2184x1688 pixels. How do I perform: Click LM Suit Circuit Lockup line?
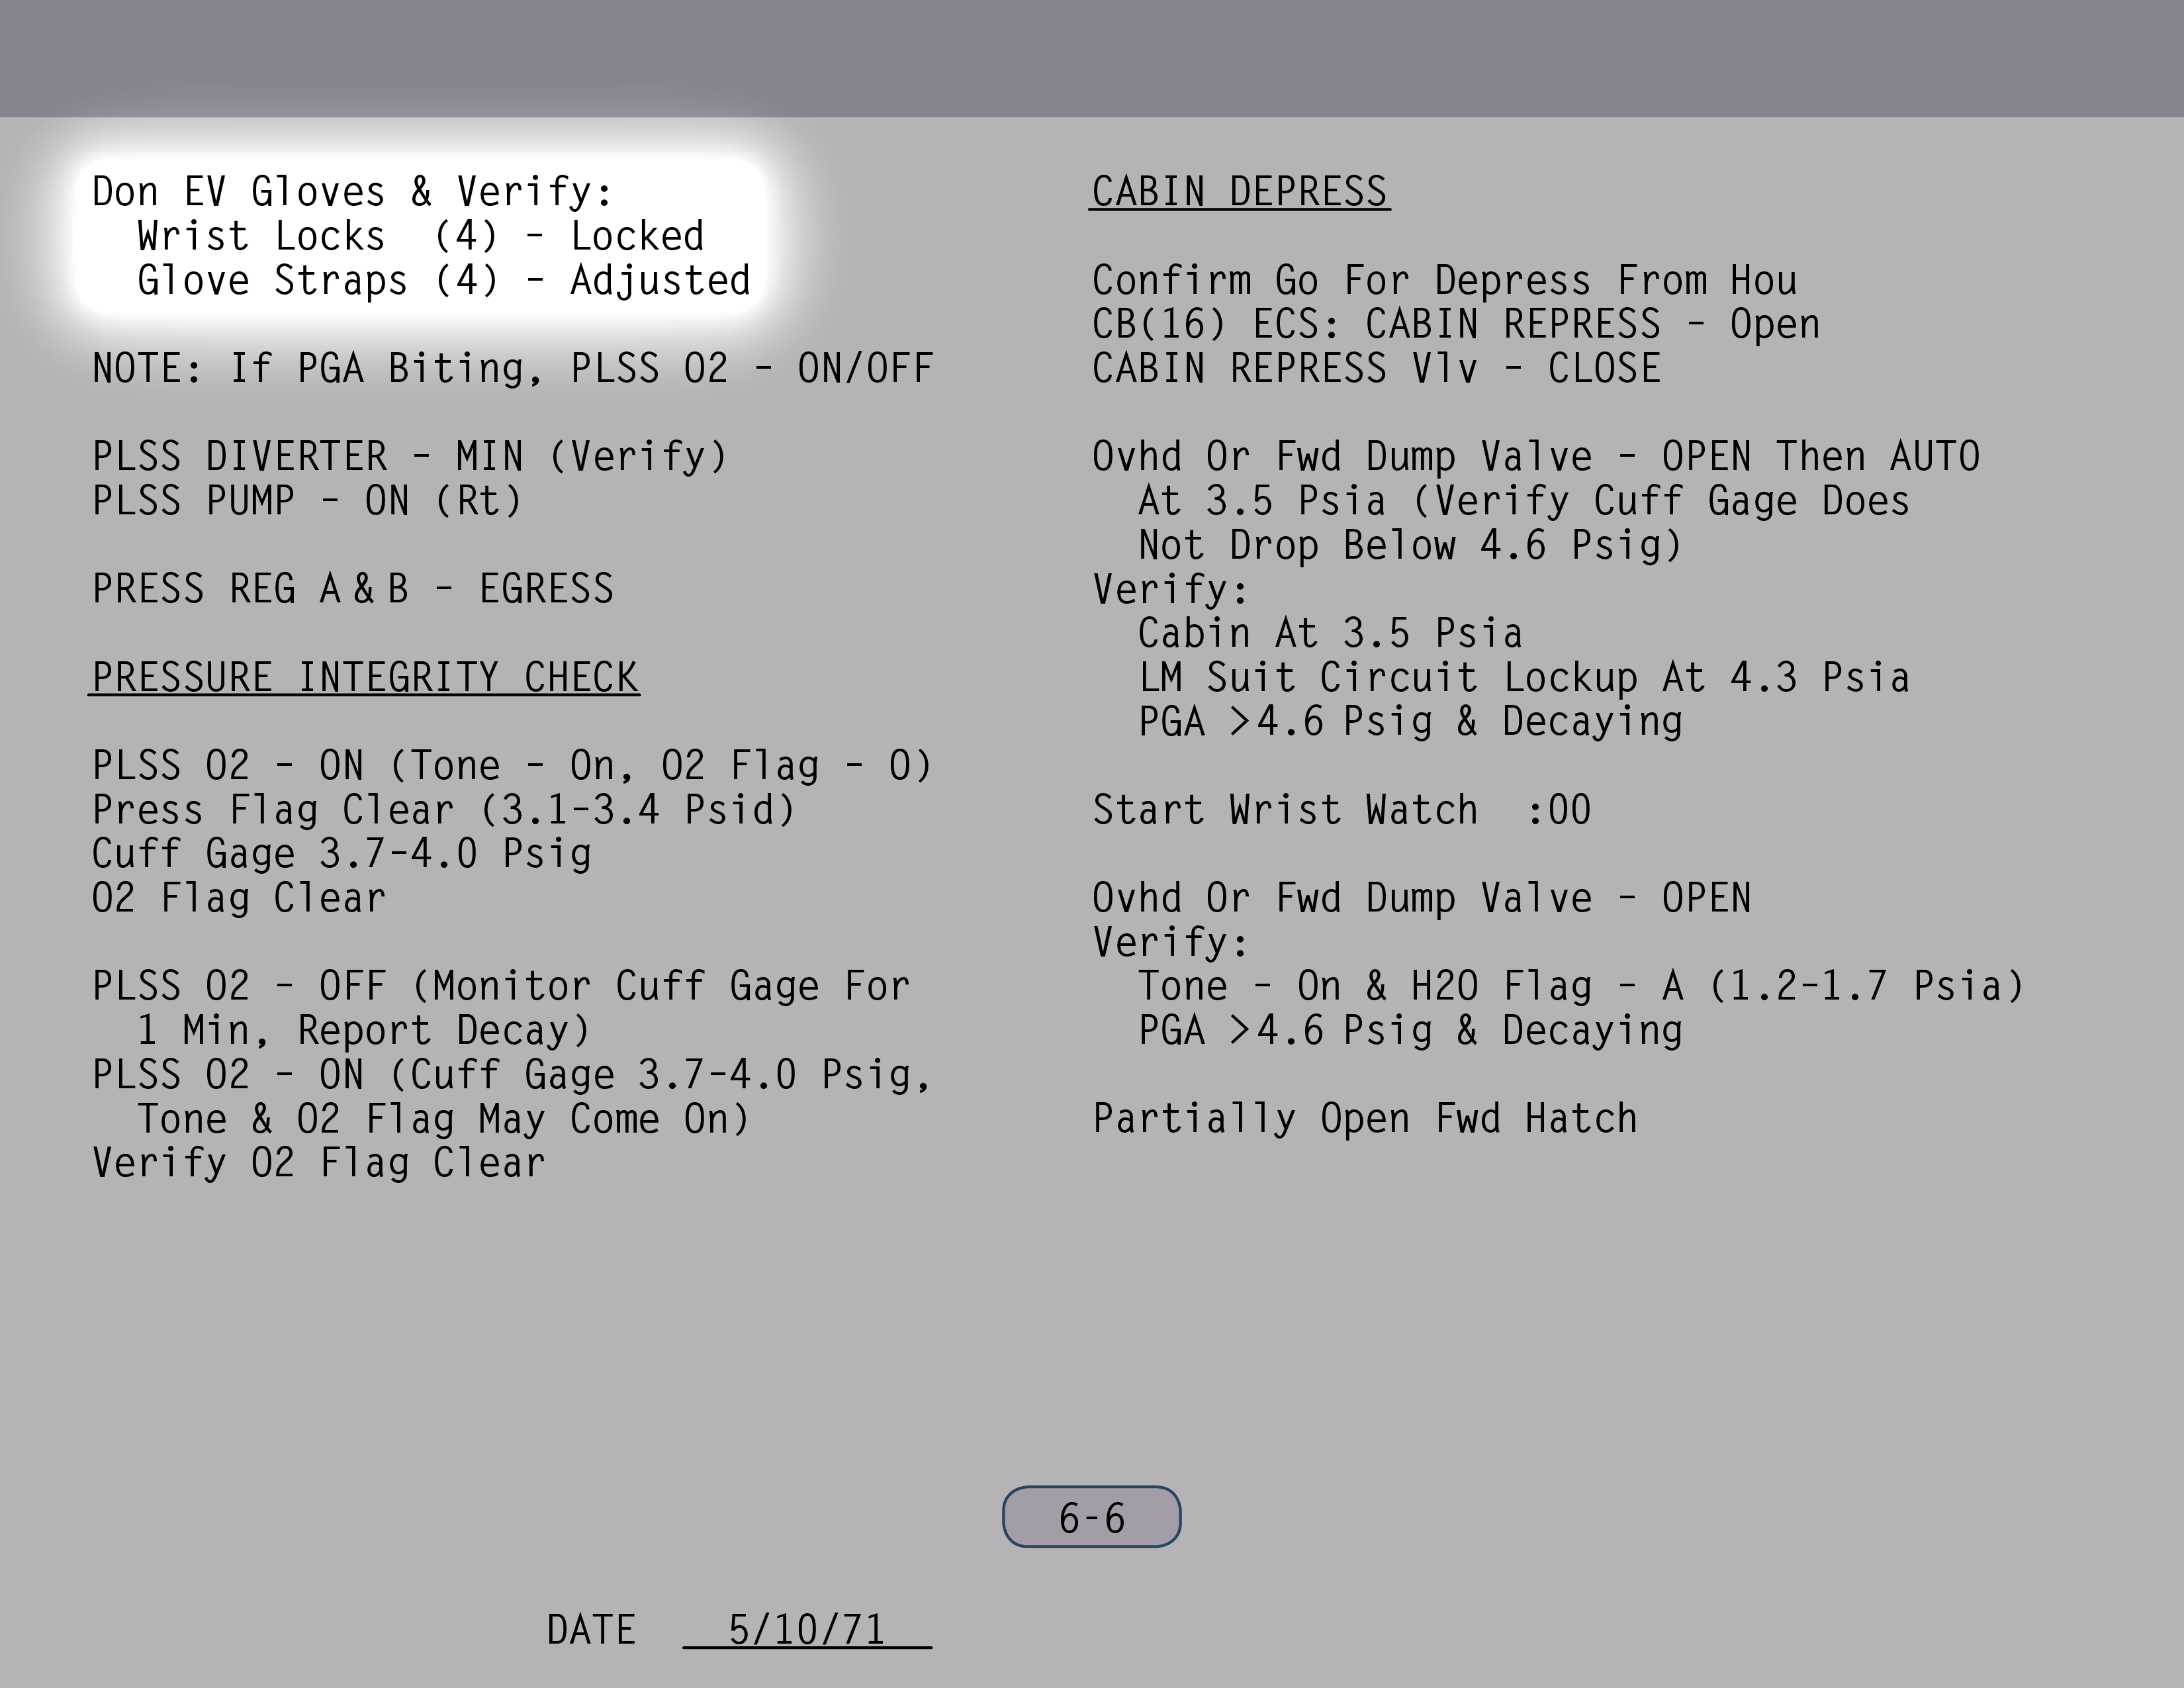1523,678
